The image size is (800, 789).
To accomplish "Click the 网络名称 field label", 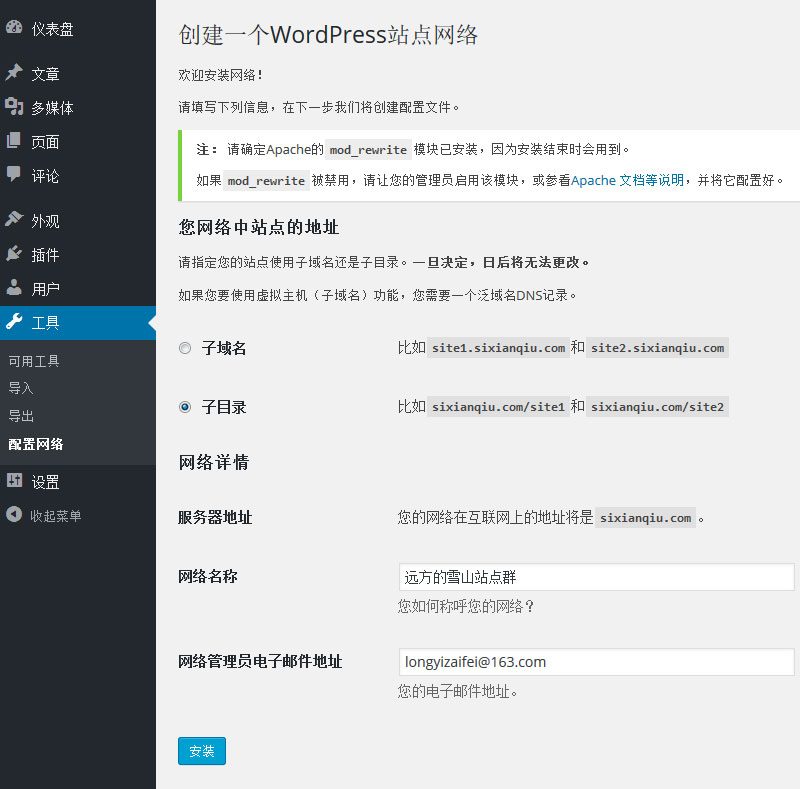I will pyautogui.click(x=208, y=577).
